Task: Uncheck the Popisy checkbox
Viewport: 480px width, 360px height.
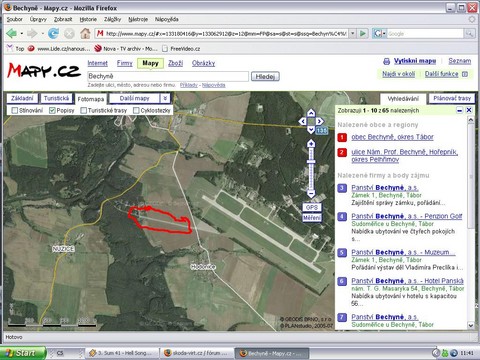Action: tap(52, 110)
